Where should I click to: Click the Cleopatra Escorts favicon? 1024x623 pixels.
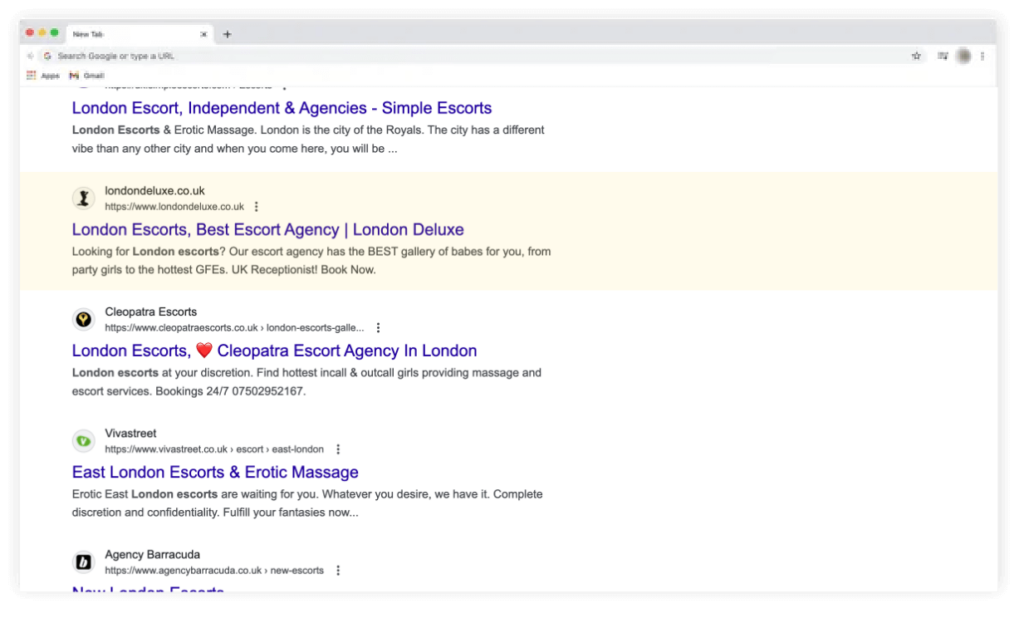[x=84, y=319]
